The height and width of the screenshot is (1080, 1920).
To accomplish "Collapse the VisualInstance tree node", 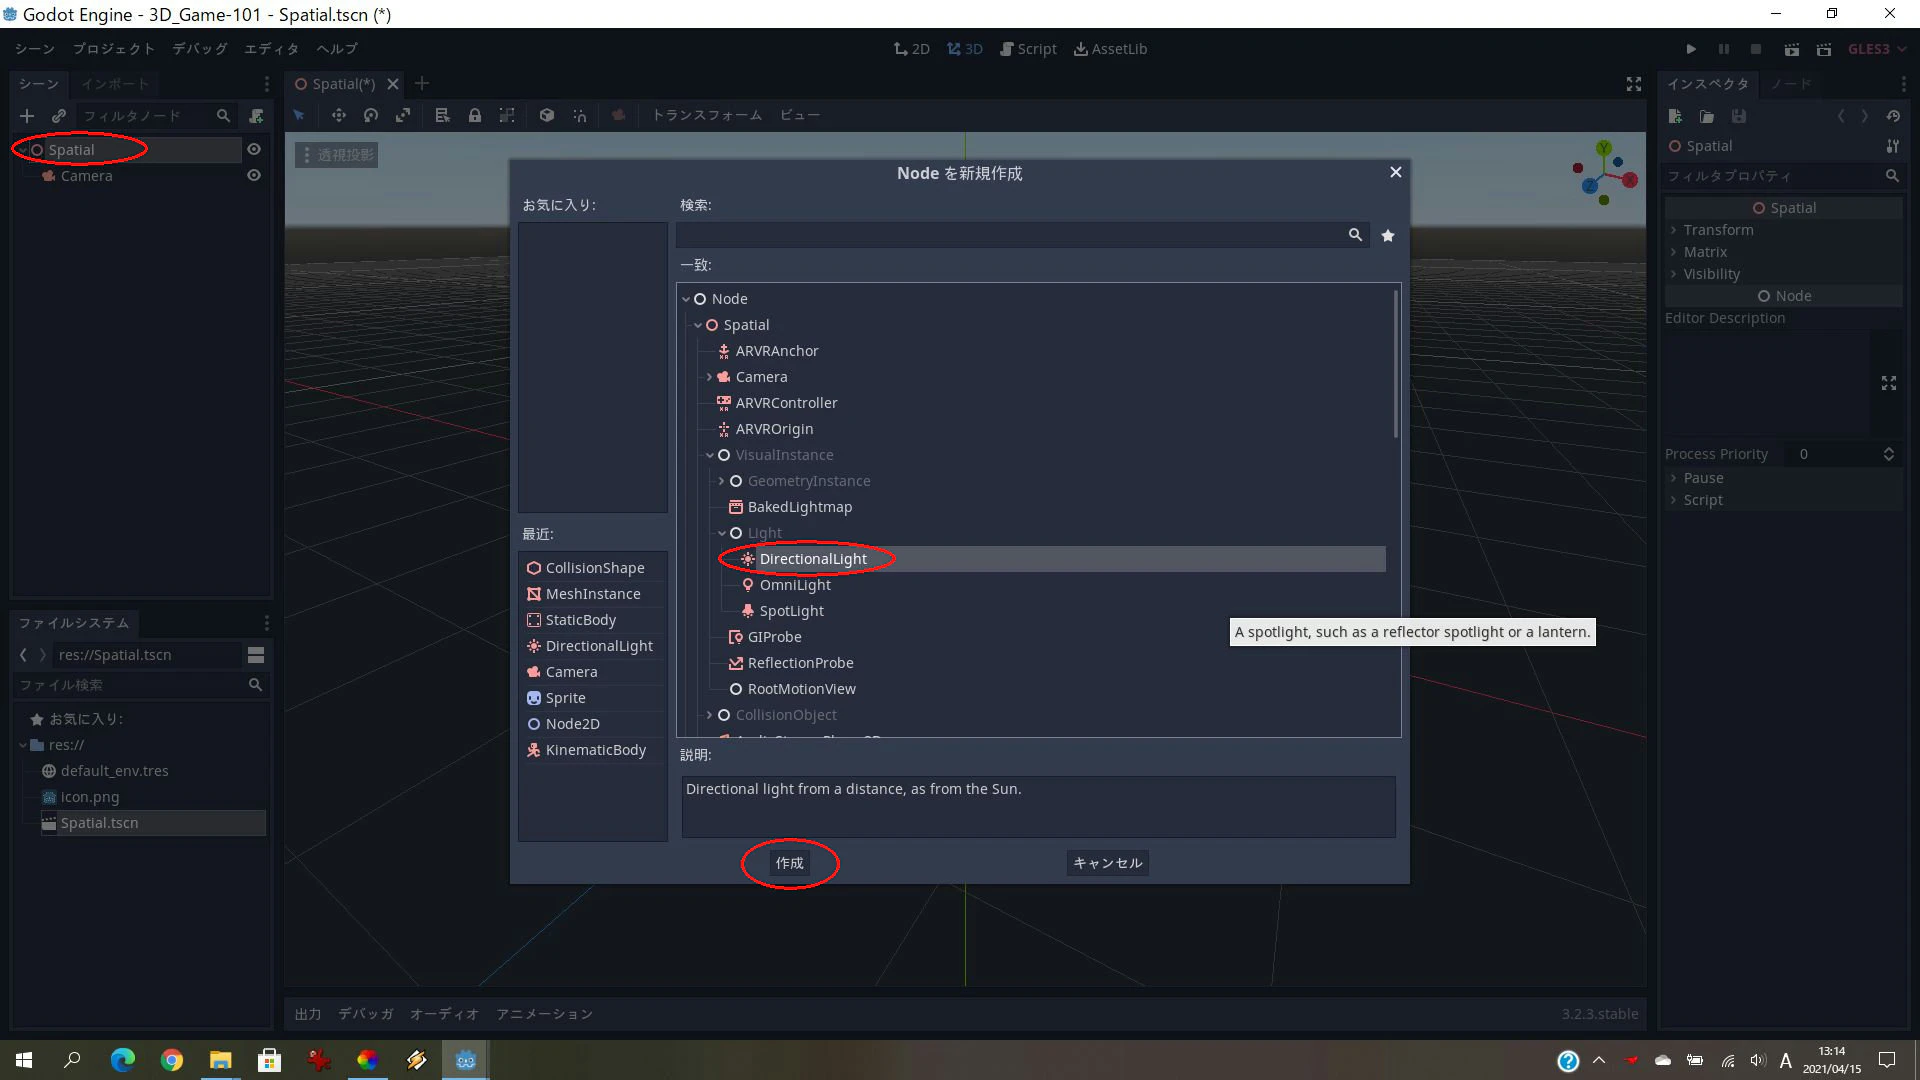I will 710,455.
